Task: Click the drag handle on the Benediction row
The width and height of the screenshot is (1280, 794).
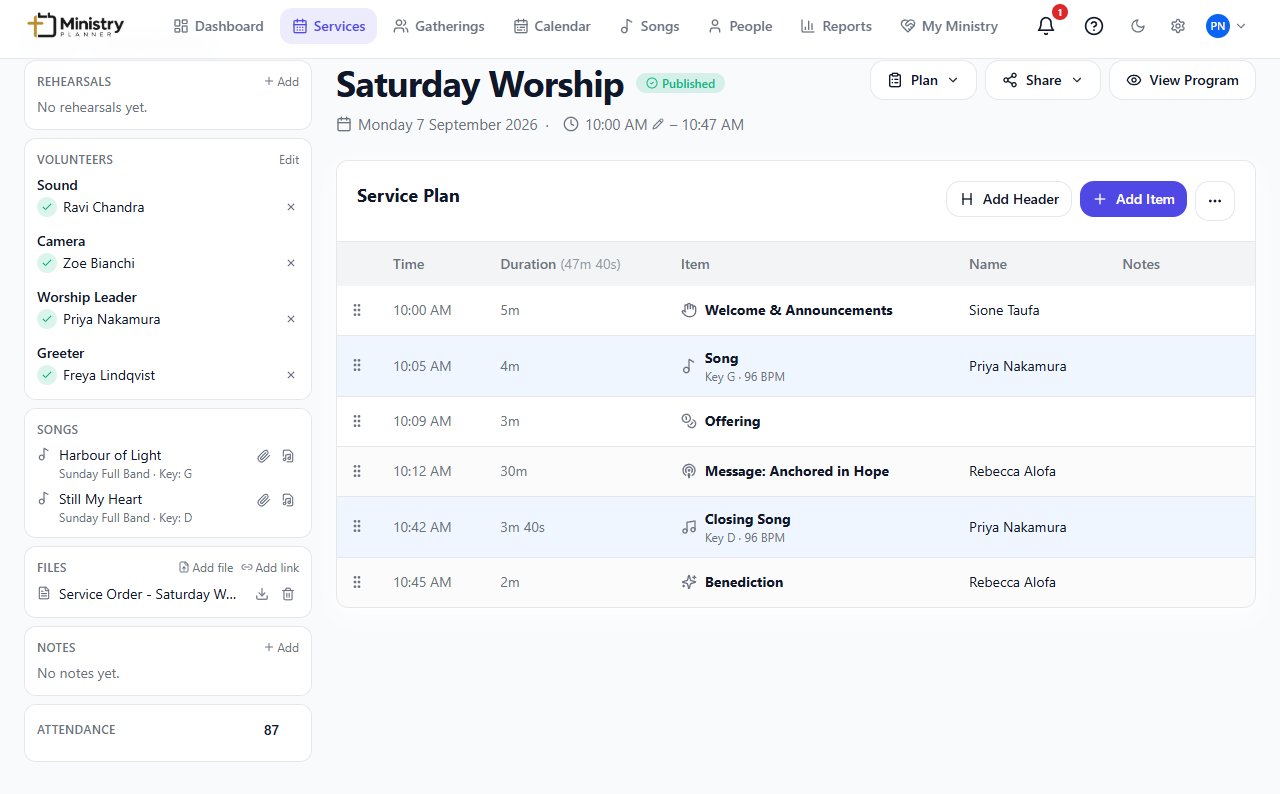Action: pyautogui.click(x=357, y=582)
